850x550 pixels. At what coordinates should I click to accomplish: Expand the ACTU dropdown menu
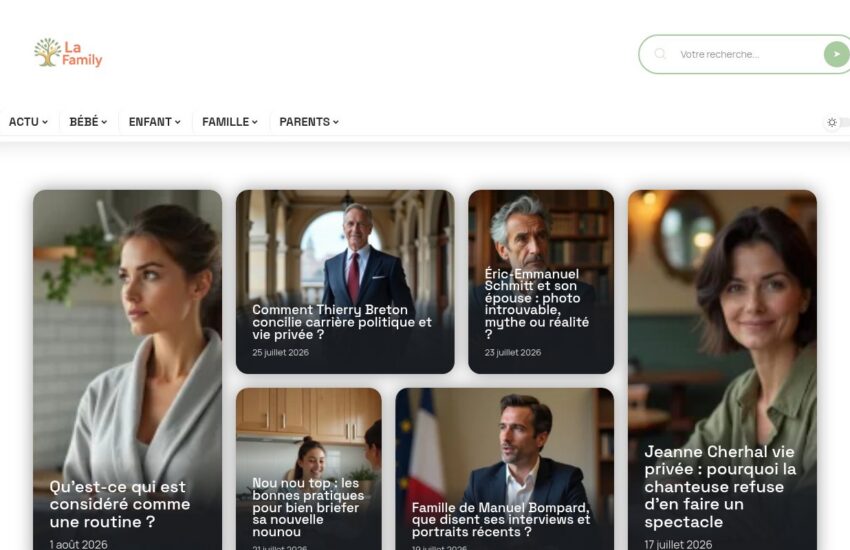(28, 122)
